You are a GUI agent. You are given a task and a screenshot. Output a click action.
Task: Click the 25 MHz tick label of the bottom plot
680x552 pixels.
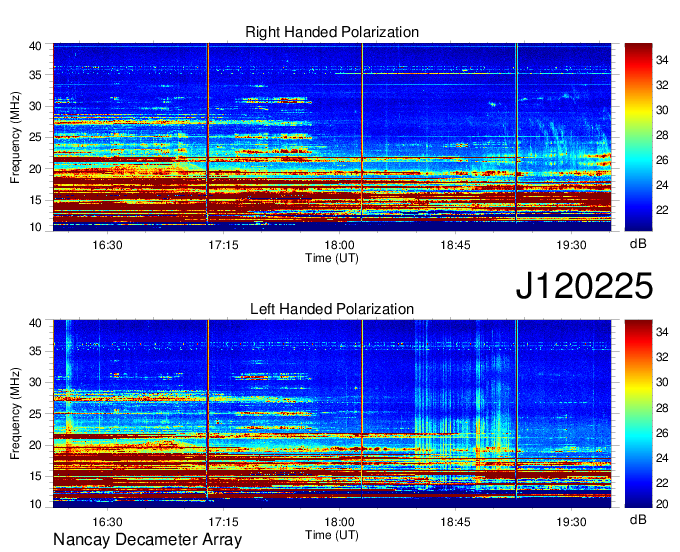[35, 414]
